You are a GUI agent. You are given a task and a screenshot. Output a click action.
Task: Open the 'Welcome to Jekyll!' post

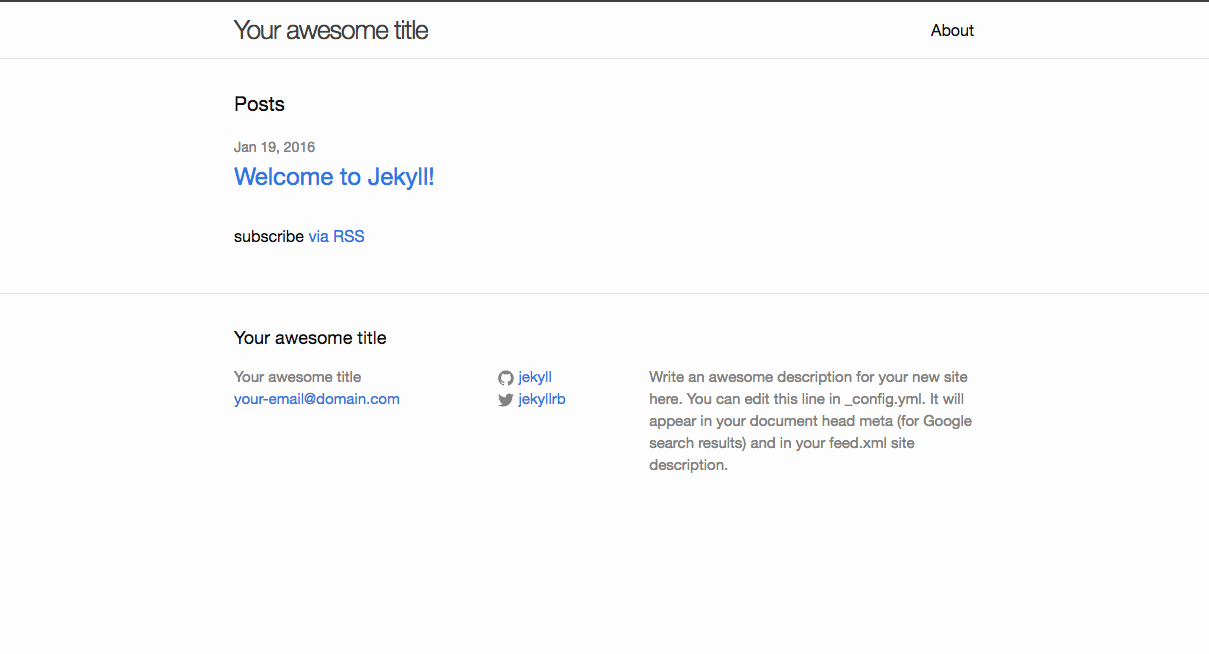point(334,177)
